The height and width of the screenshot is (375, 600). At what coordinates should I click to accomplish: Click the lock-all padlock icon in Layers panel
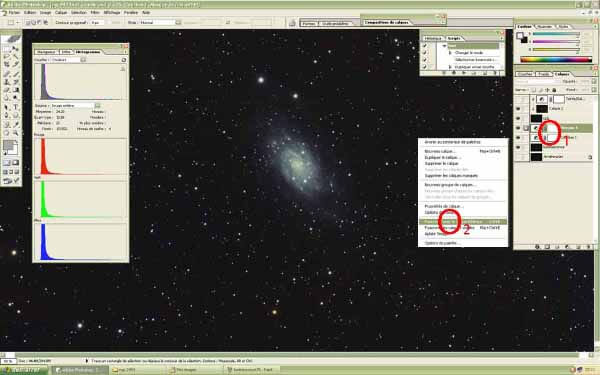pos(554,90)
